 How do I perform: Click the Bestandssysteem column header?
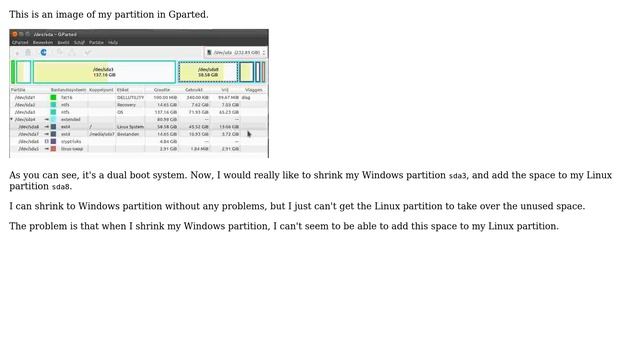coord(68,90)
